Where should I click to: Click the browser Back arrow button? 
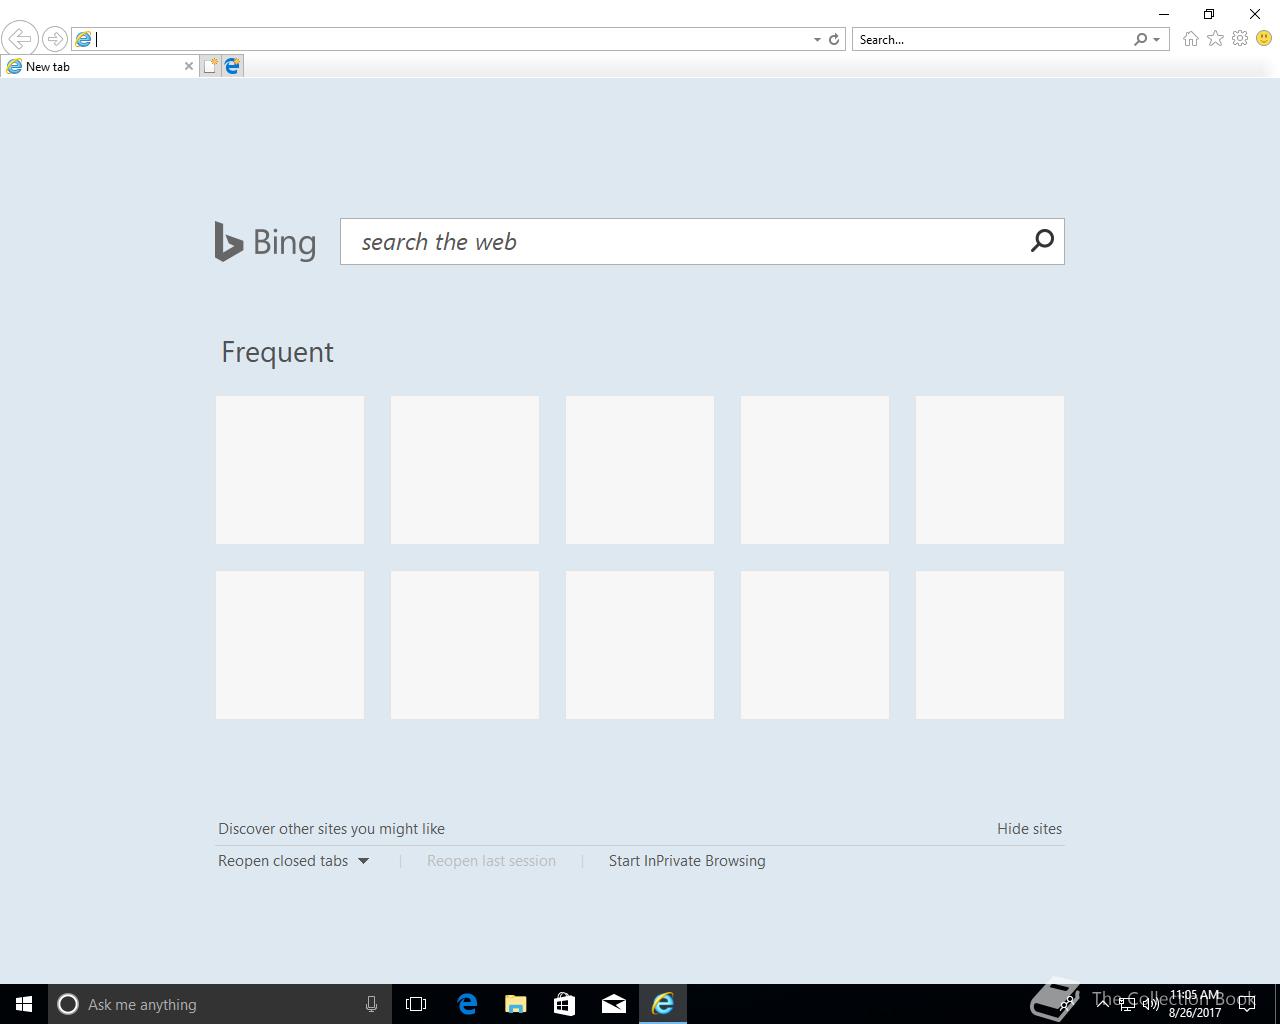pos(19,39)
